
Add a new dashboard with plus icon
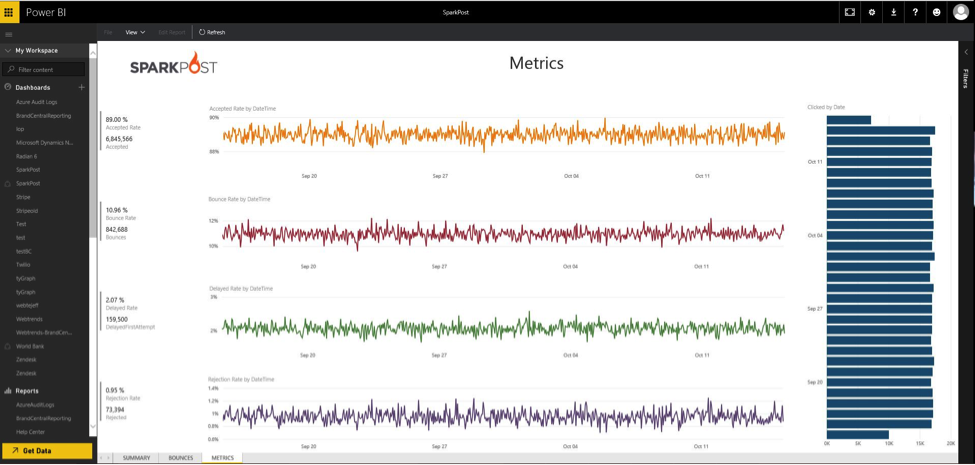click(81, 88)
